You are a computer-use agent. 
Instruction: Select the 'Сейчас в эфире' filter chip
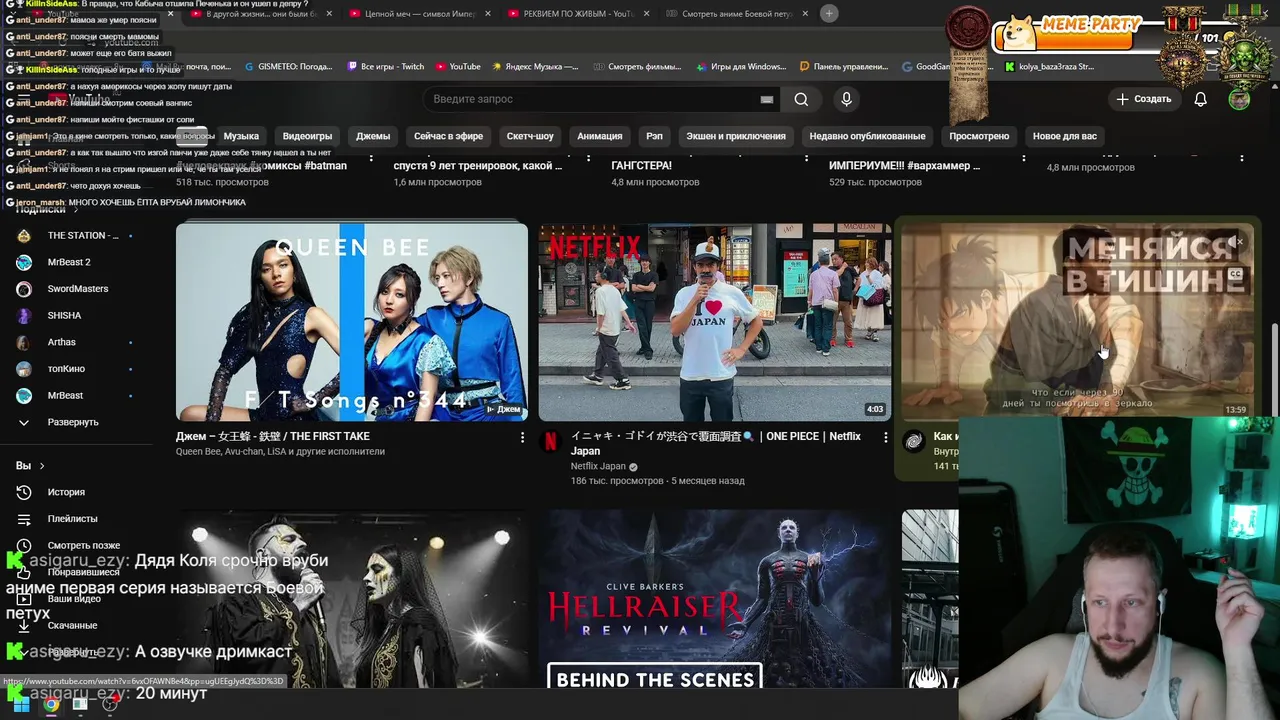(448, 136)
